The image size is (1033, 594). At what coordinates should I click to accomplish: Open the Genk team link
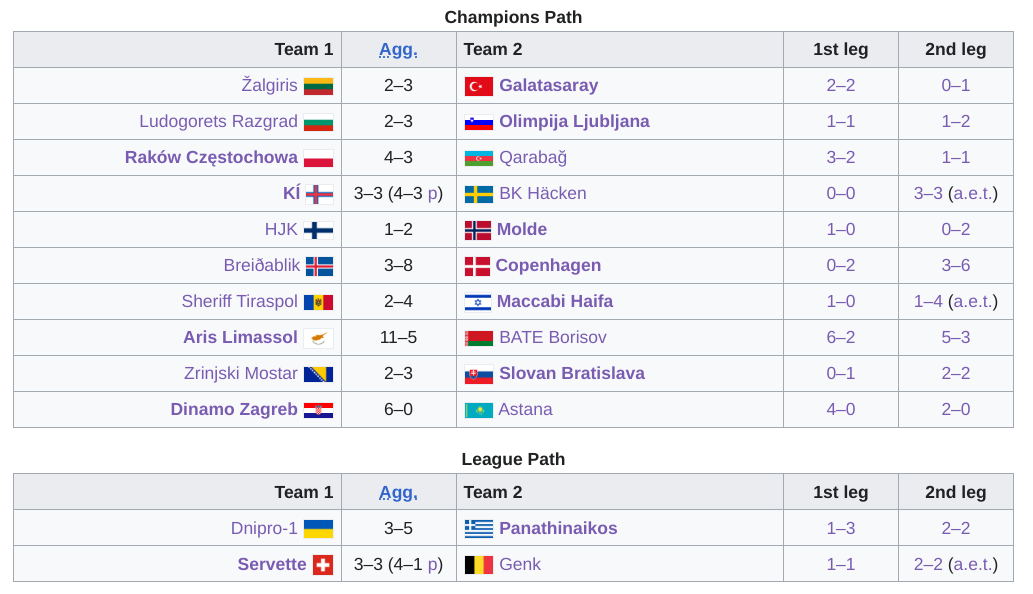520,564
